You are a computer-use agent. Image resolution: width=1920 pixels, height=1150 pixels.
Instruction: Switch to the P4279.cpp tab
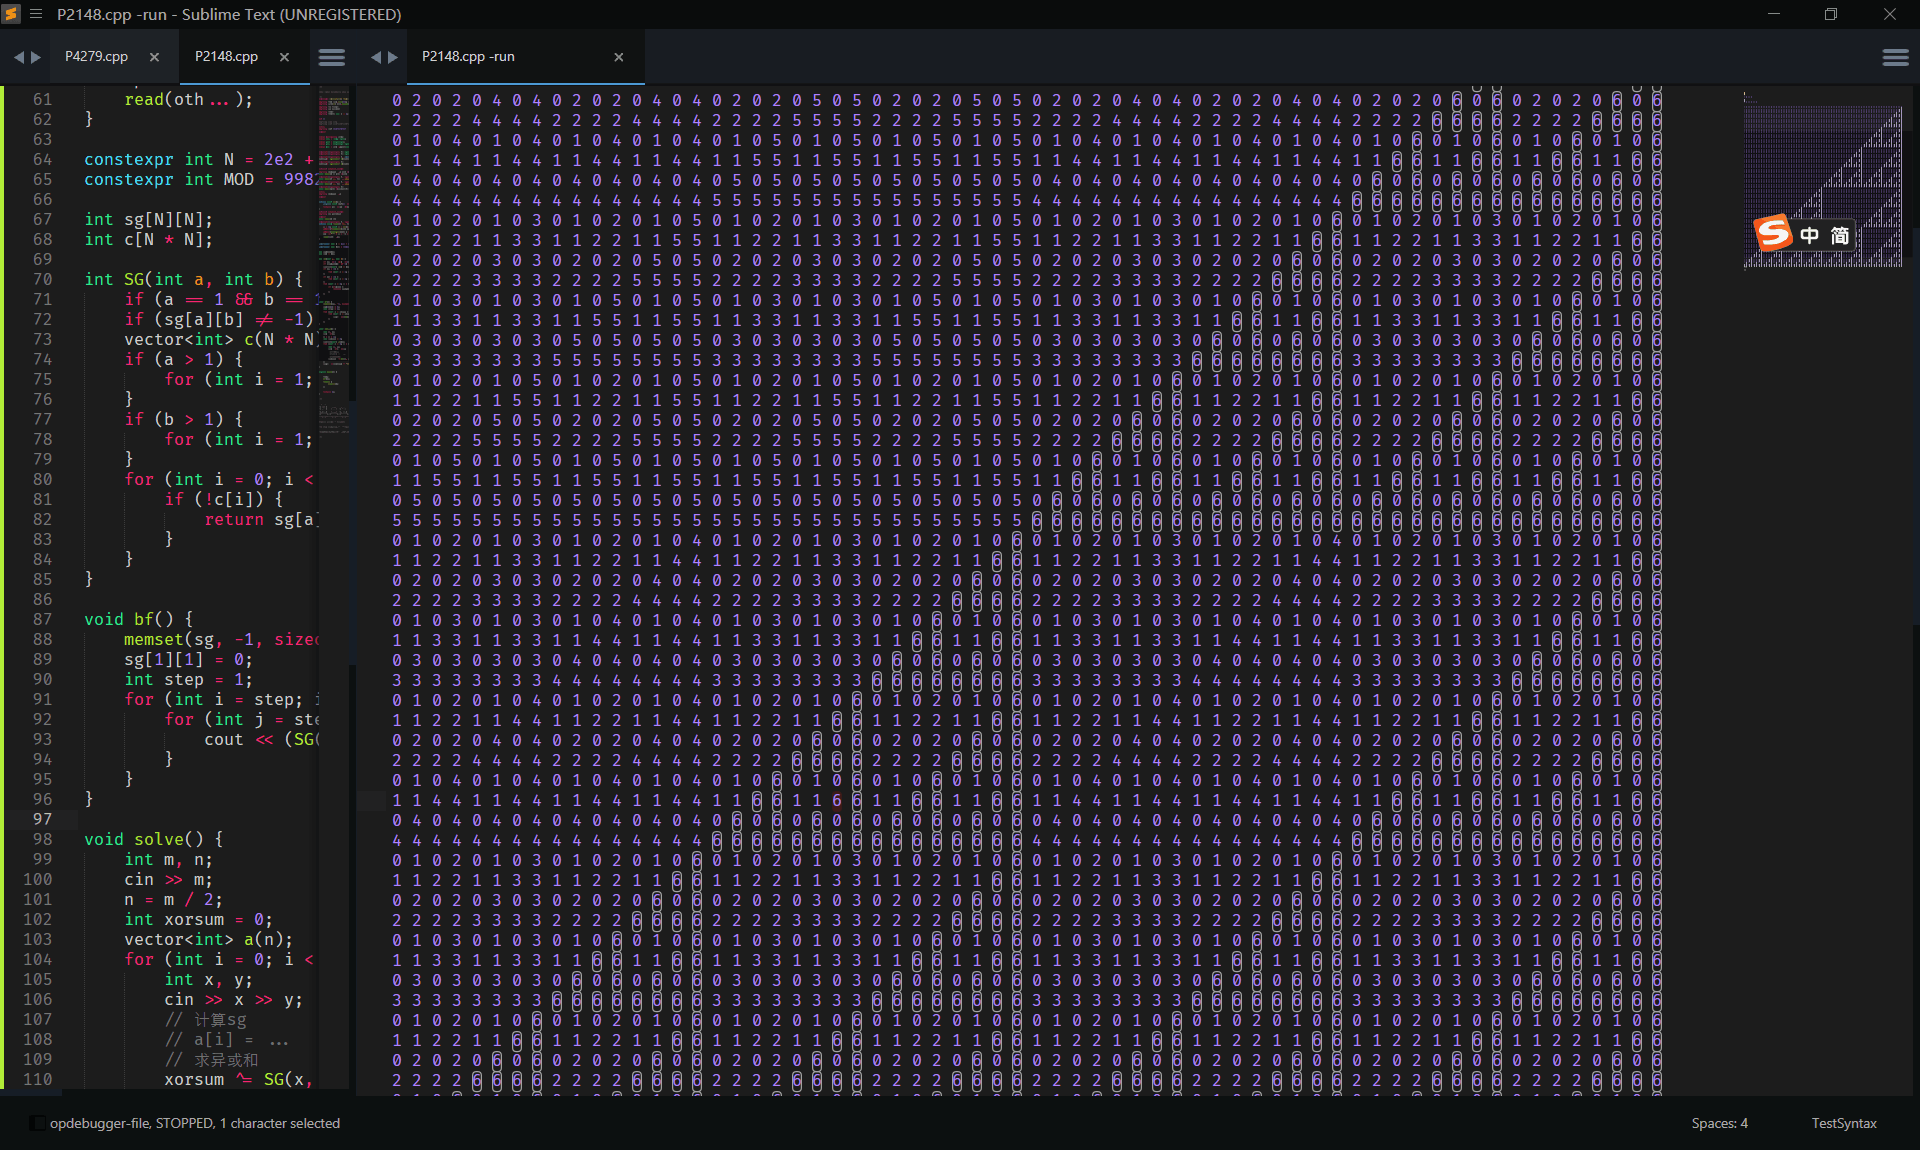[96, 57]
